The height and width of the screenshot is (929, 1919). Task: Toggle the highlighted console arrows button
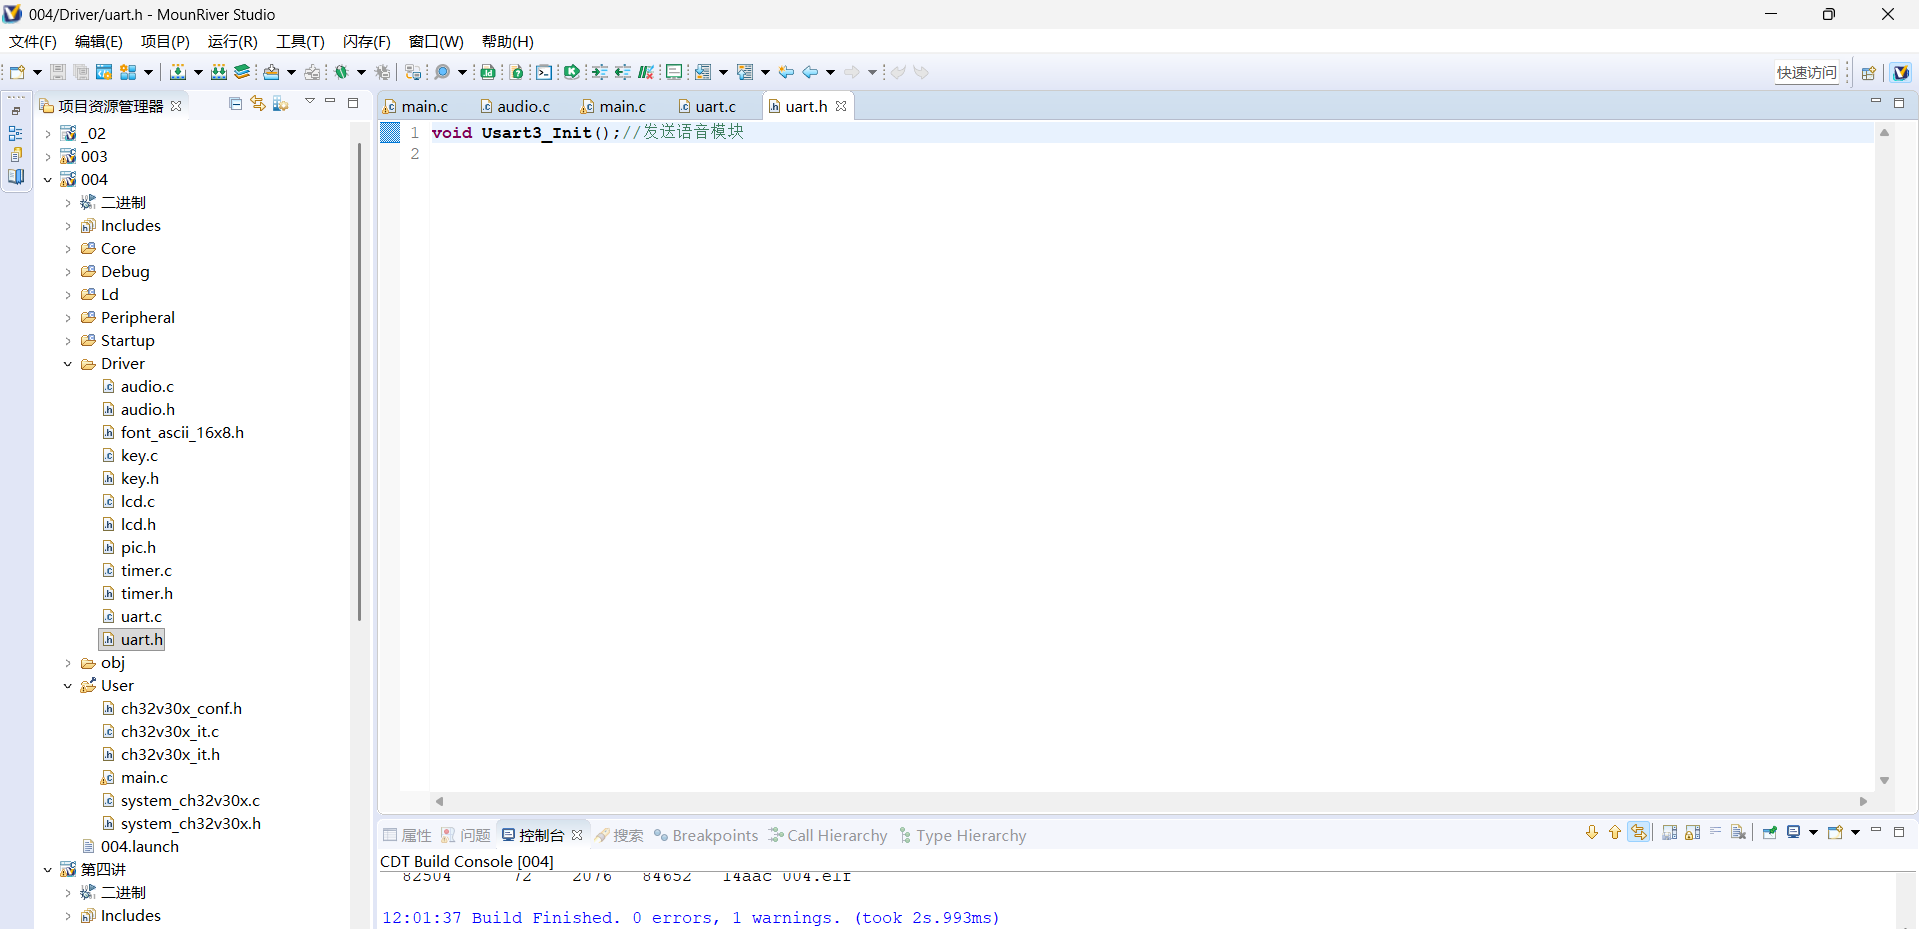pyautogui.click(x=1638, y=833)
